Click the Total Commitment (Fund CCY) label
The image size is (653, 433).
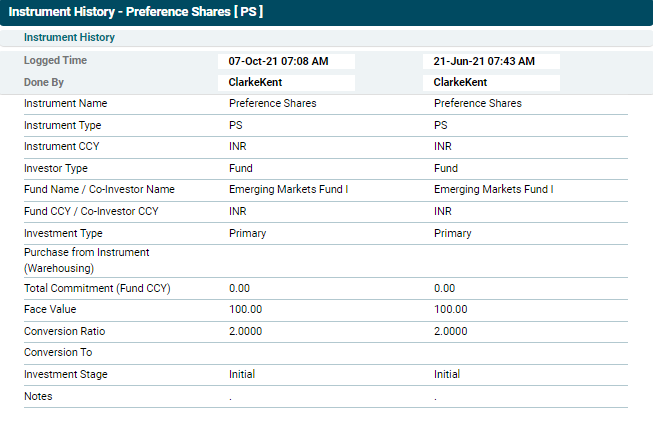pos(97,288)
